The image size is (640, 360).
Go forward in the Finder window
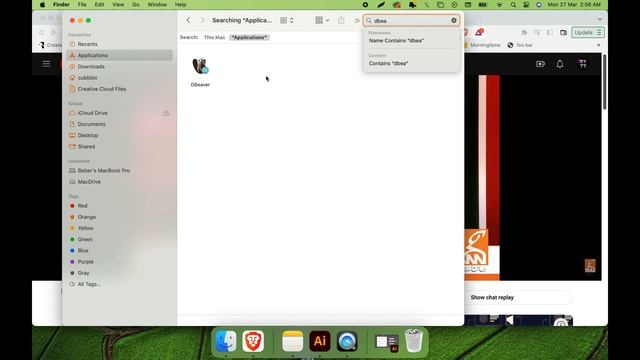coord(202,20)
